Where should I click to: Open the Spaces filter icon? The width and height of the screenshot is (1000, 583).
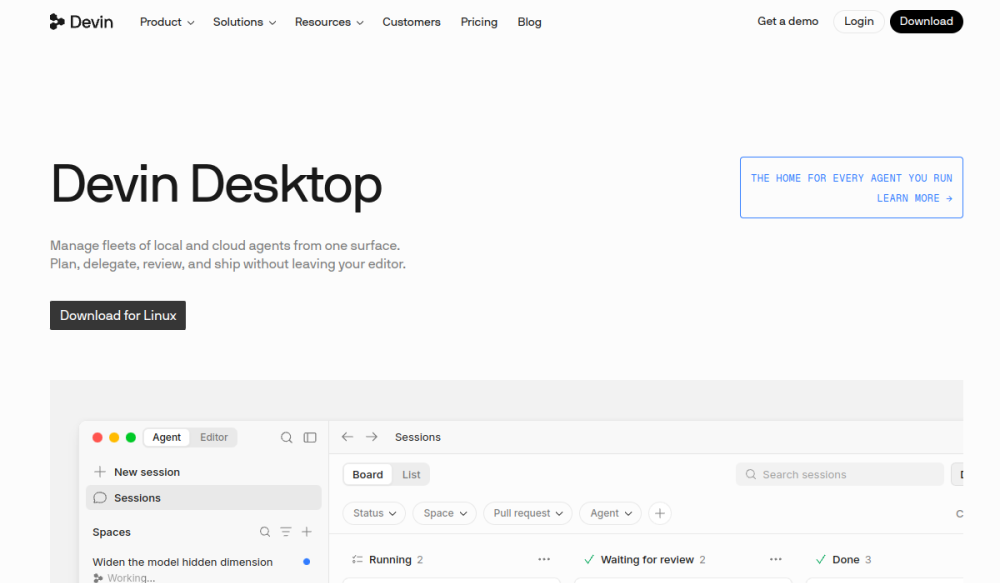tap(286, 532)
